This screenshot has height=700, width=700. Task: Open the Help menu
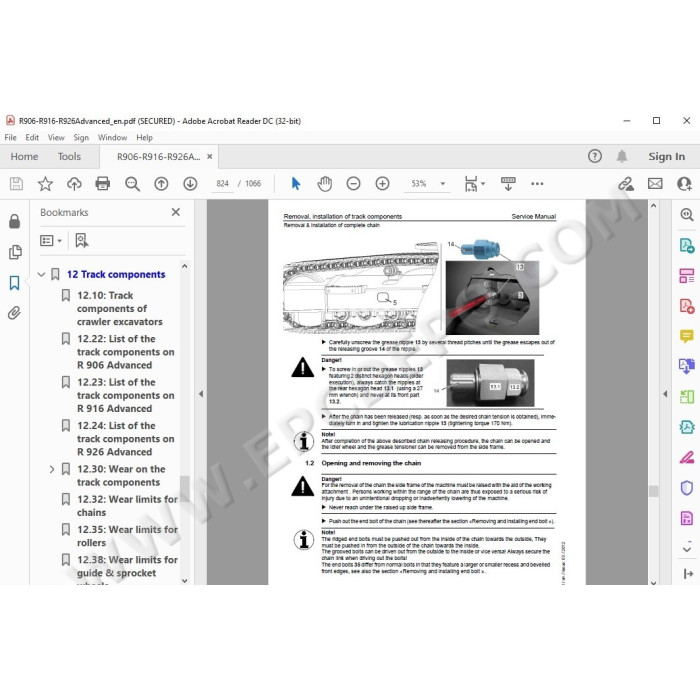point(145,138)
